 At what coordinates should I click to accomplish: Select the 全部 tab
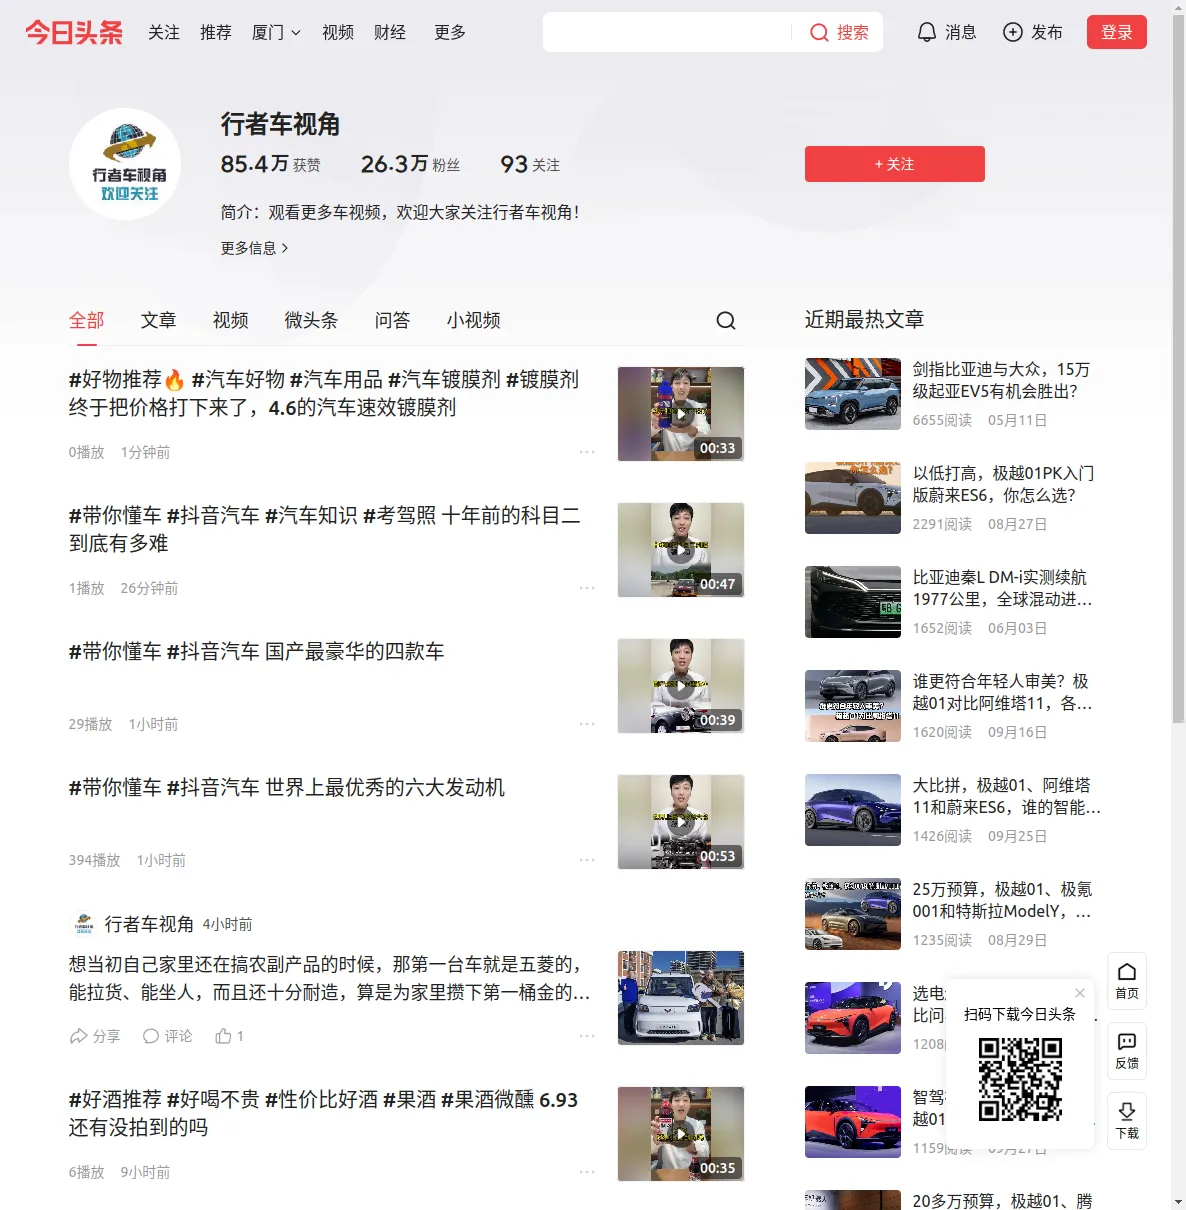point(87,320)
